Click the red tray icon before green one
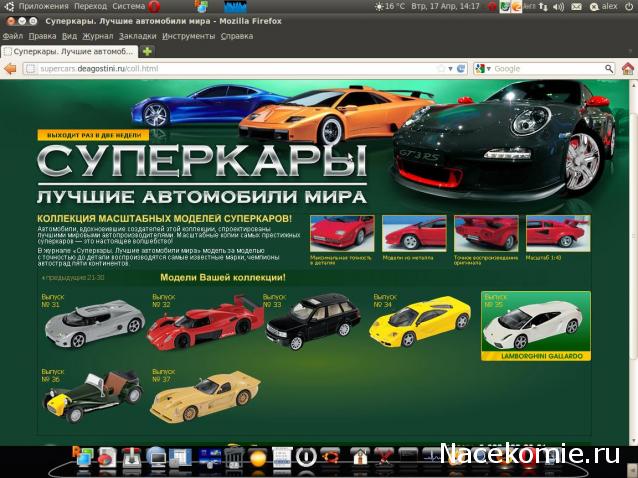This screenshot has height=478, width=638. (x=492, y=7)
